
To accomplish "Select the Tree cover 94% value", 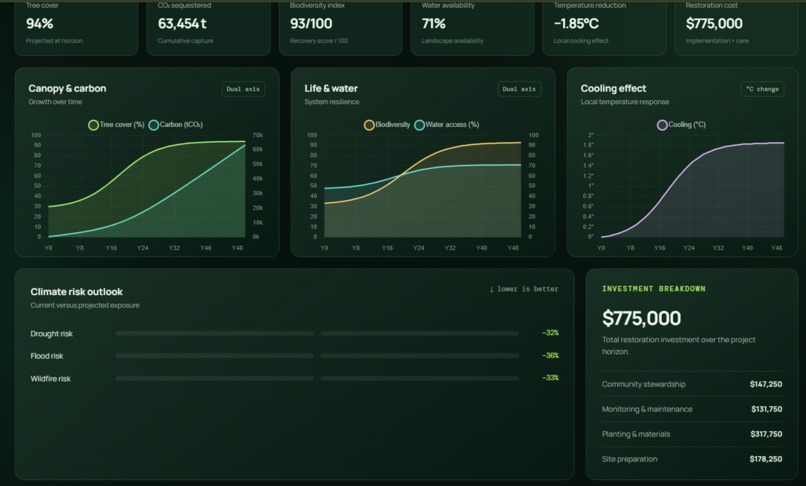I will click(40, 24).
